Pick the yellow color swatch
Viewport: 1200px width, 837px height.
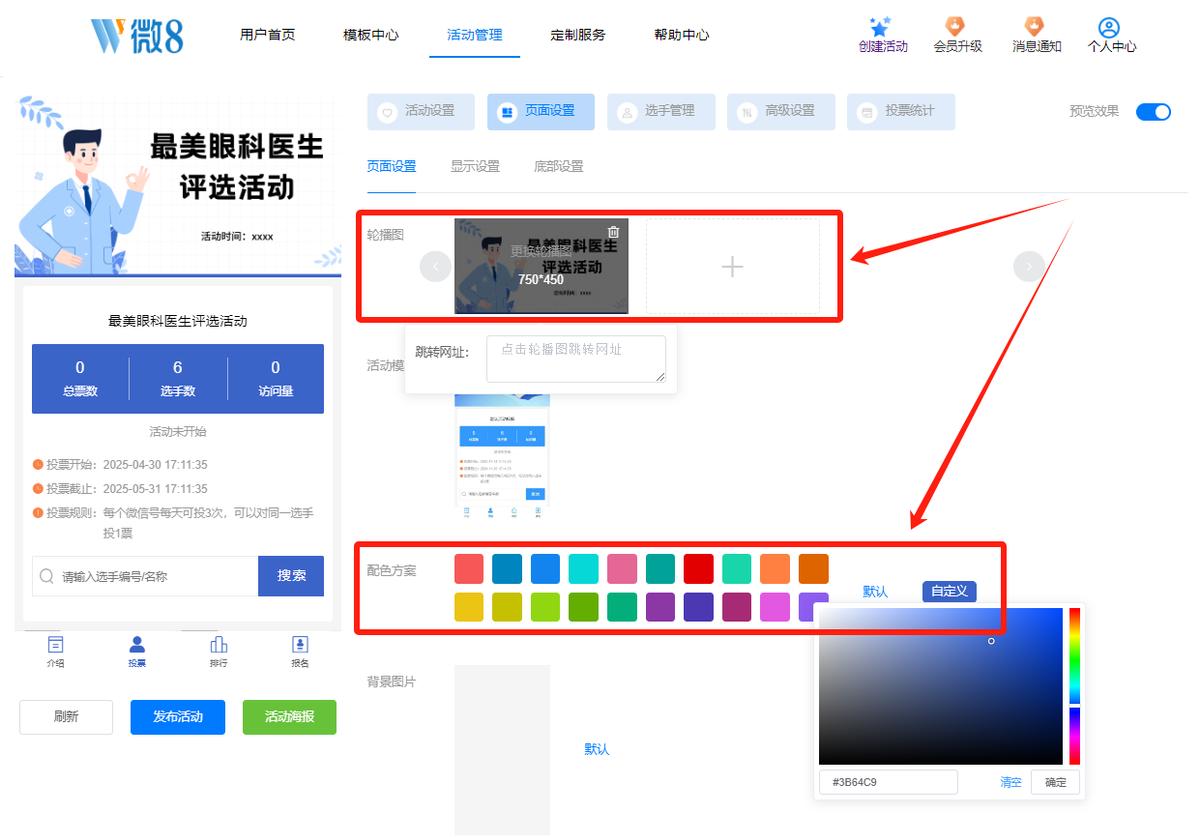[x=469, y=607]
